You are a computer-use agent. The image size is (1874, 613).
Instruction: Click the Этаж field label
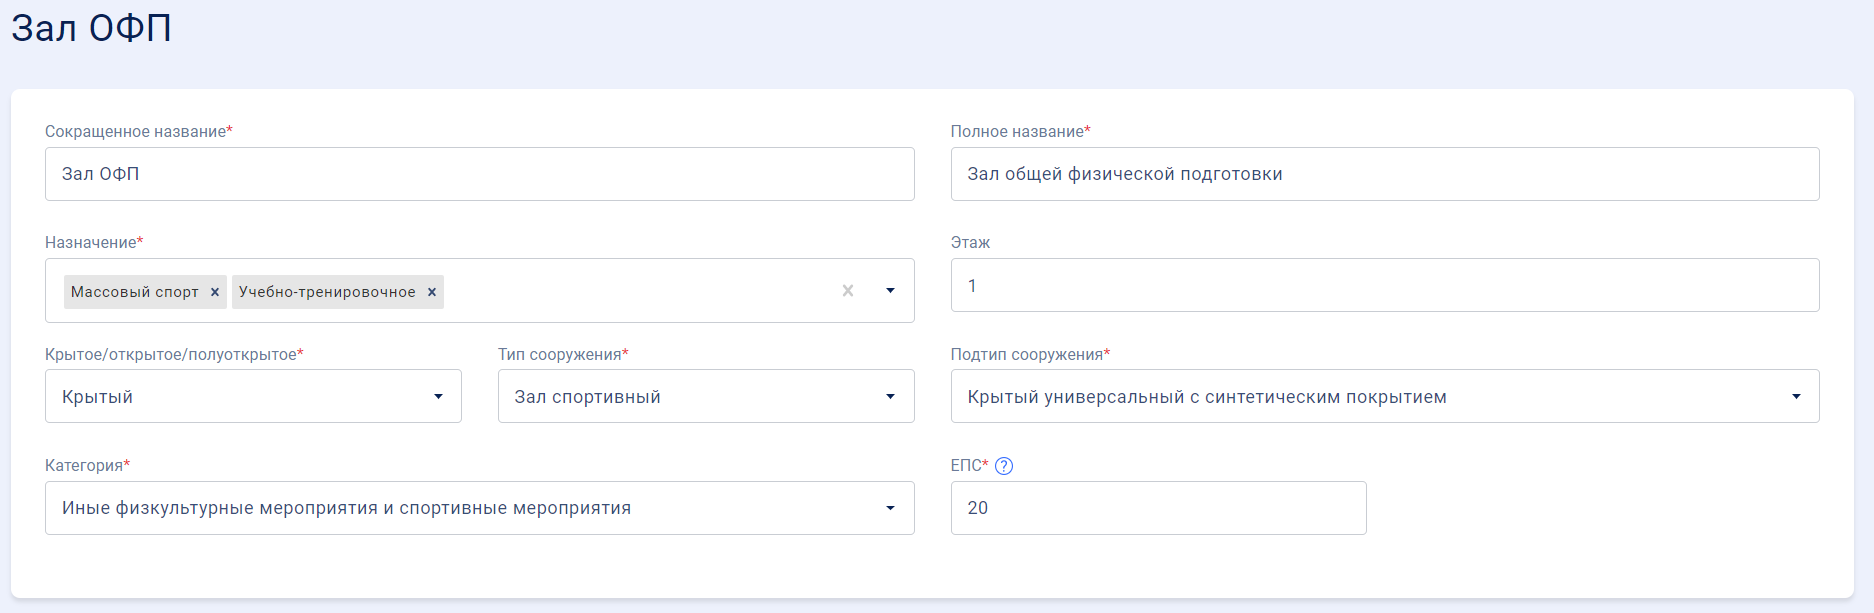970,243
